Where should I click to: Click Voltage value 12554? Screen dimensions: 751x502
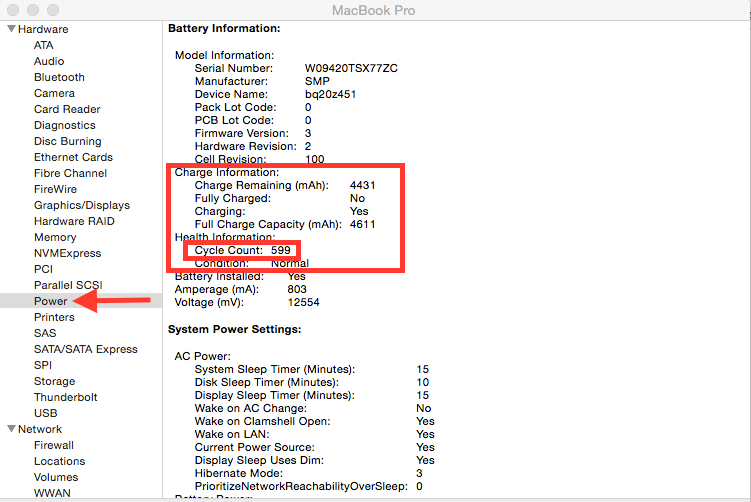(304, 302)
